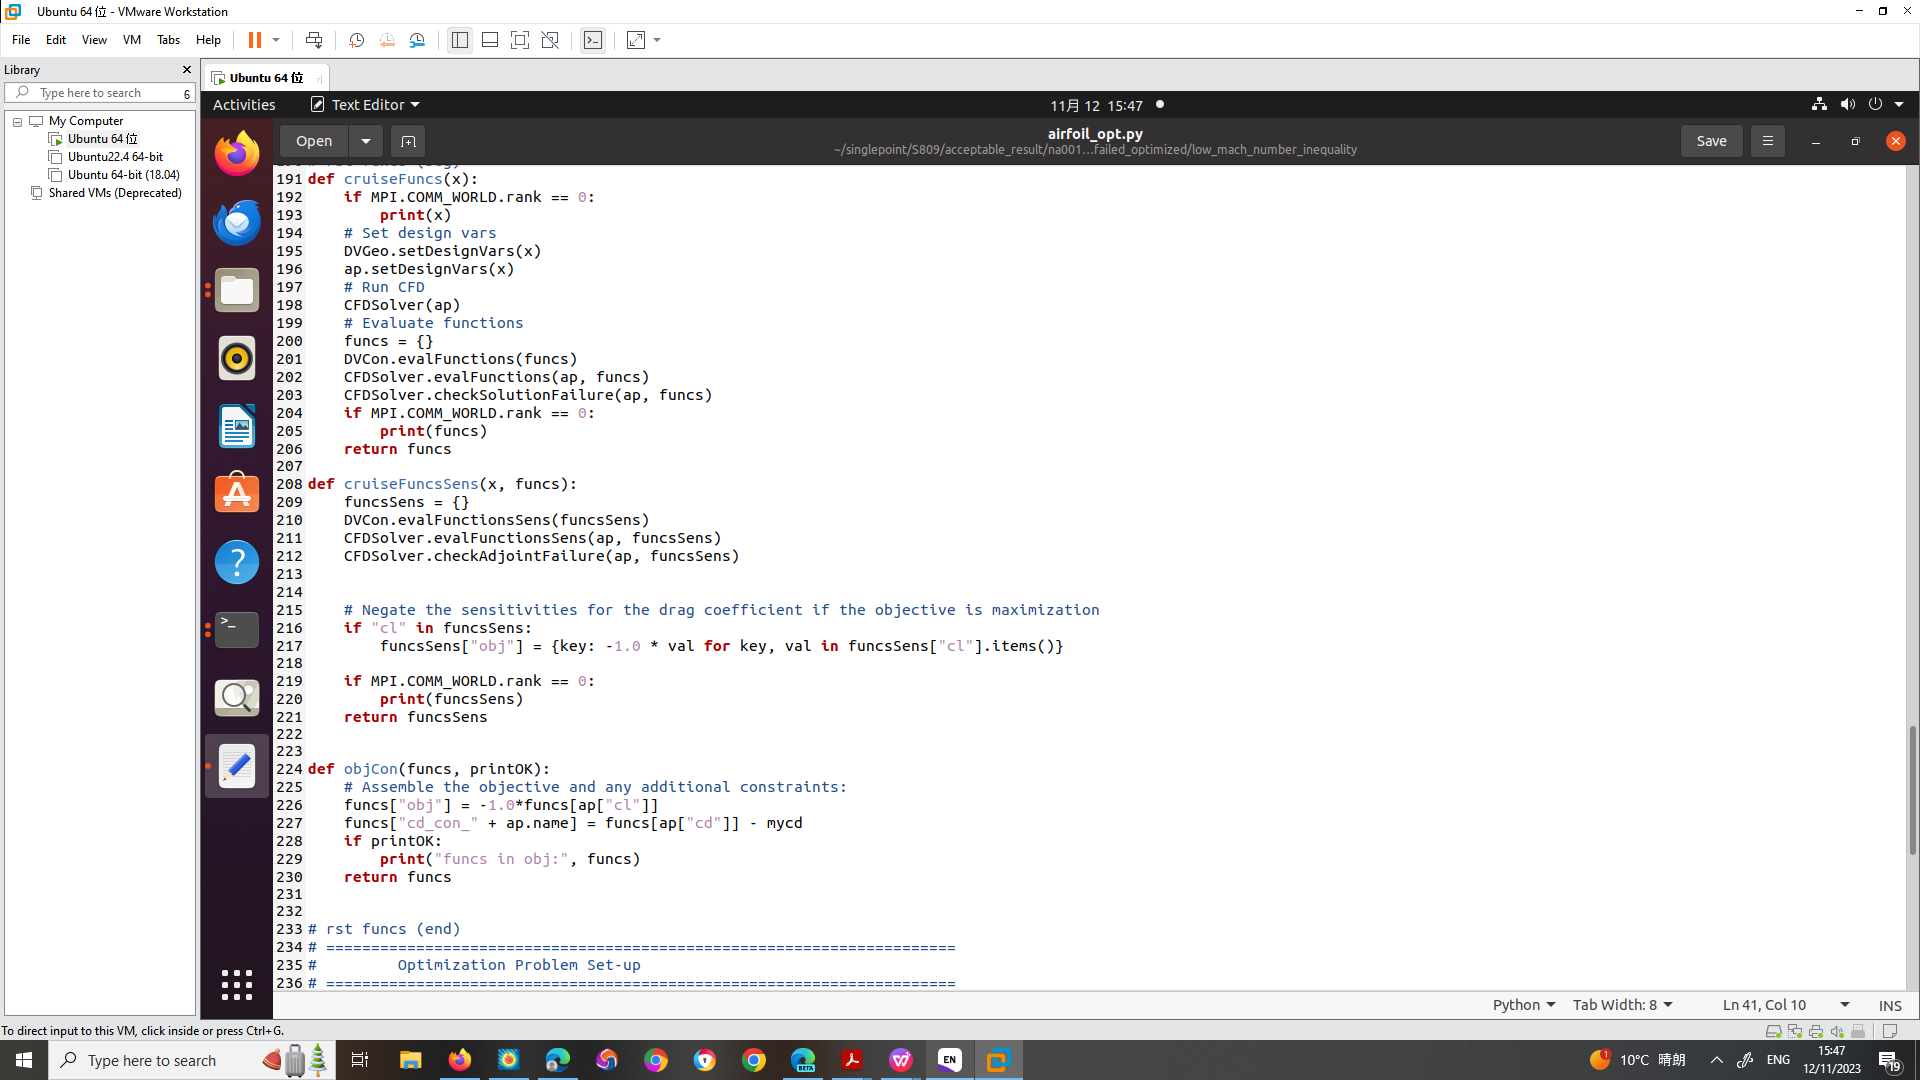Image resolution: width=1920 pixels, height=1080 pixels.
Task: Take a snapshot of the virtual machine
Action: [x=356, y=40]
